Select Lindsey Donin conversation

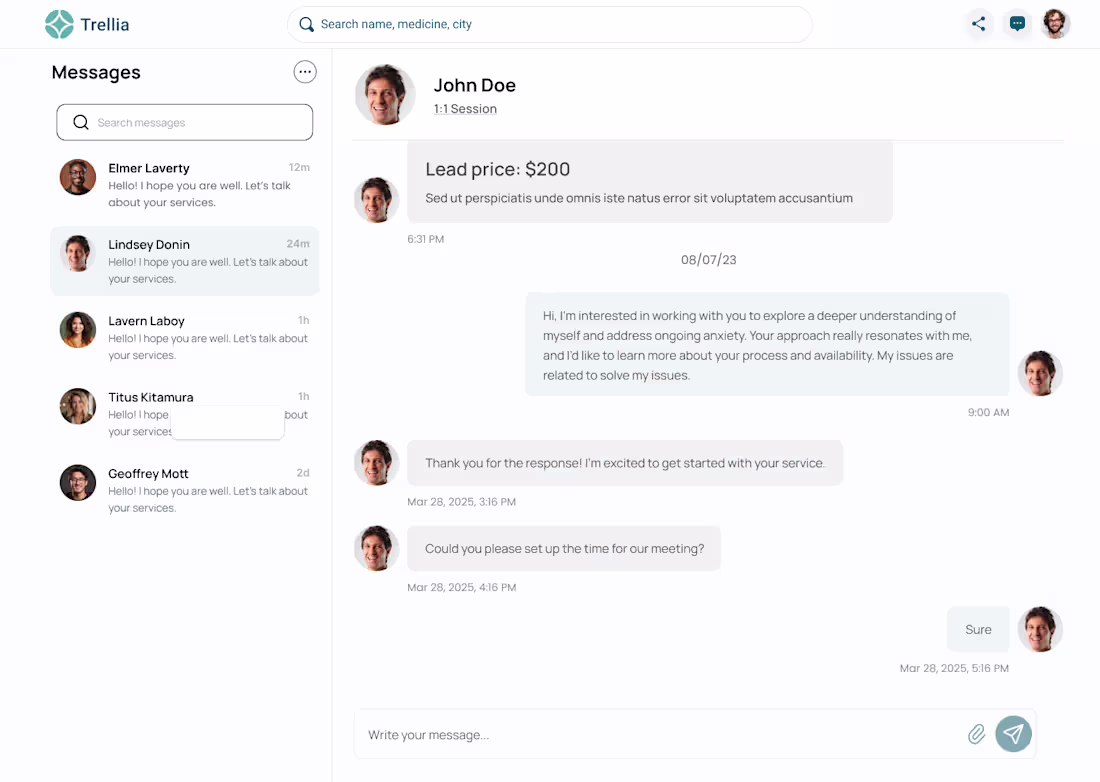(185, 260)
